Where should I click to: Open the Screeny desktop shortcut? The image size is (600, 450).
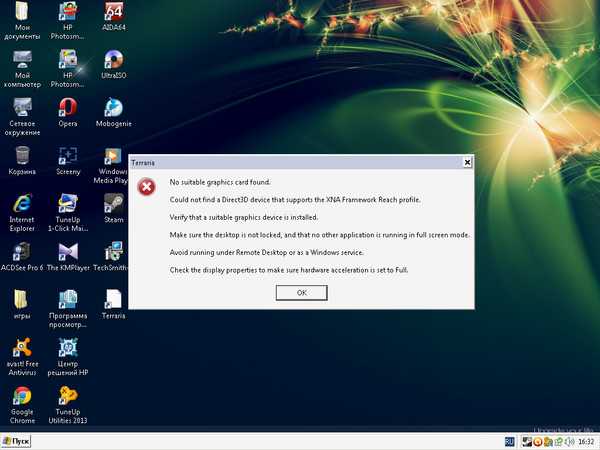[x=68, y=161]
